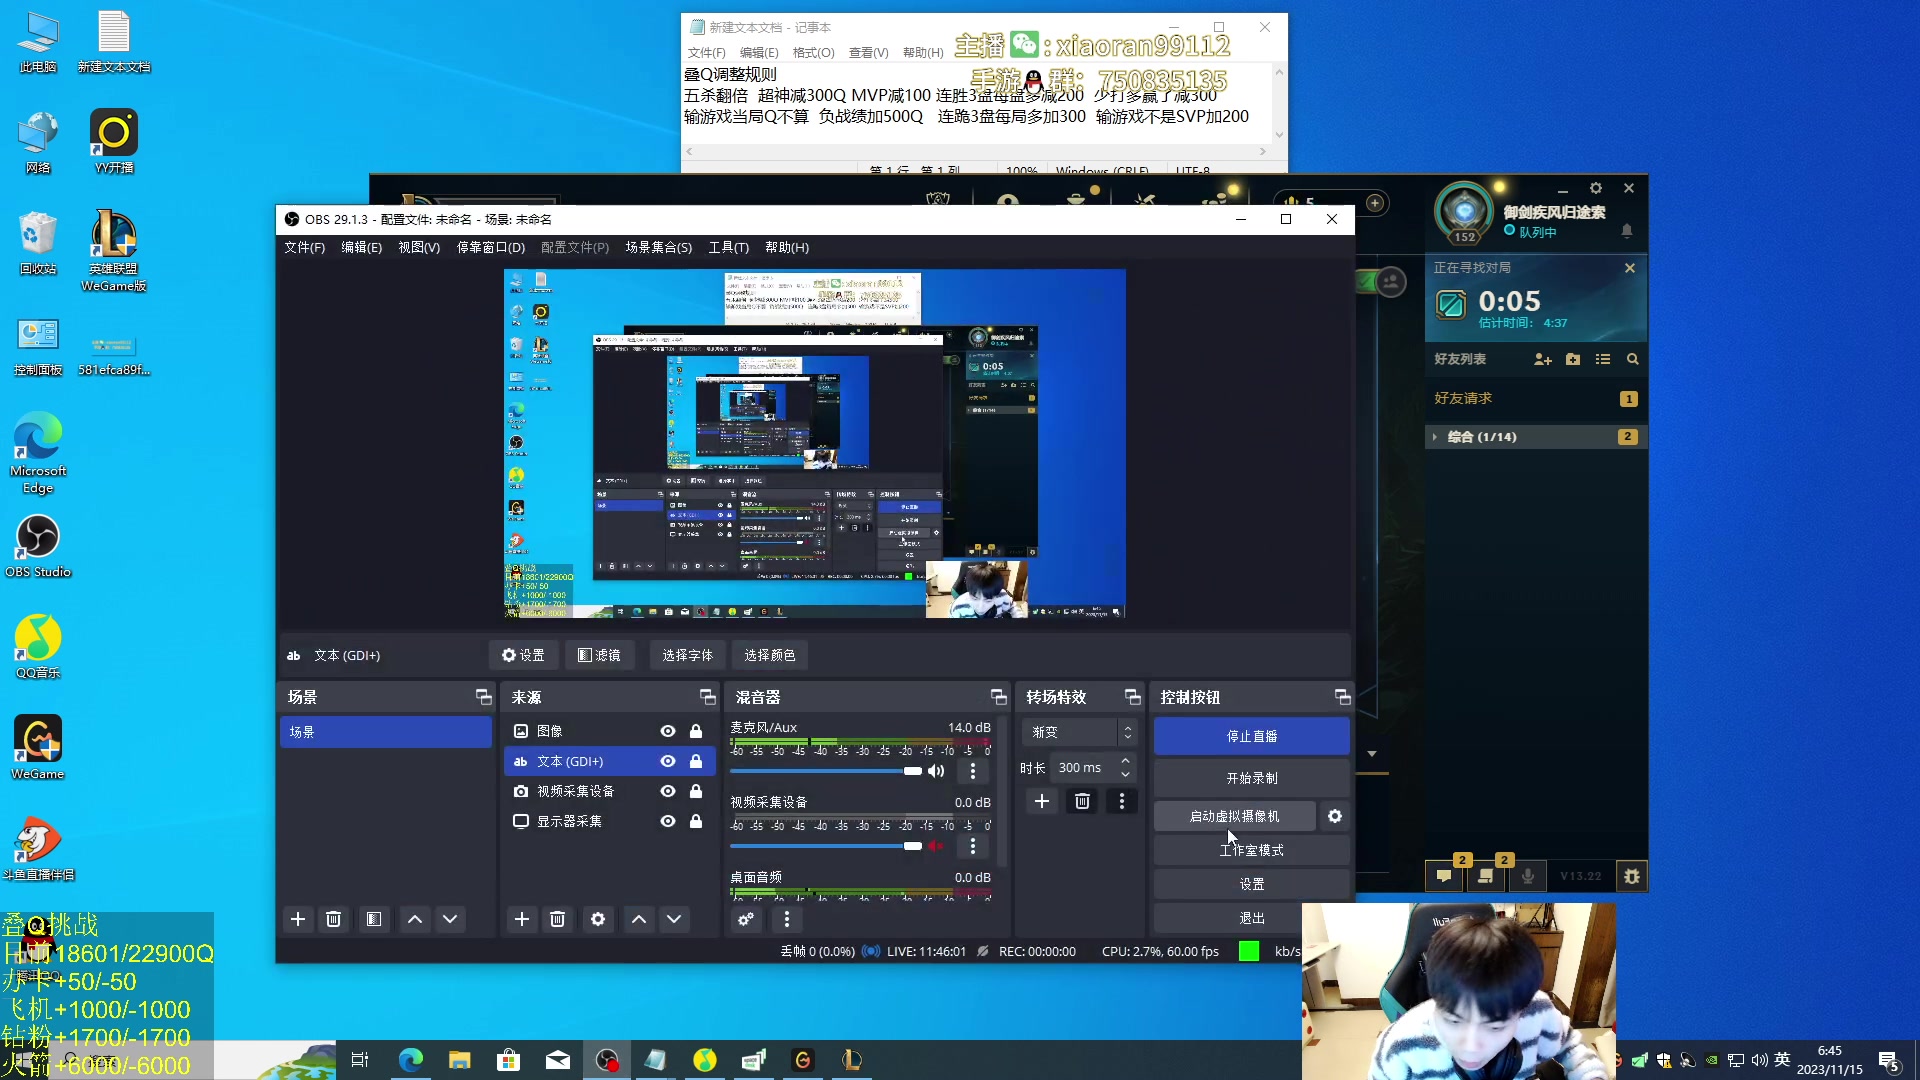1920x1080 pixels.
Task: Select the 场景 item in scenes list
Action: 386,732
